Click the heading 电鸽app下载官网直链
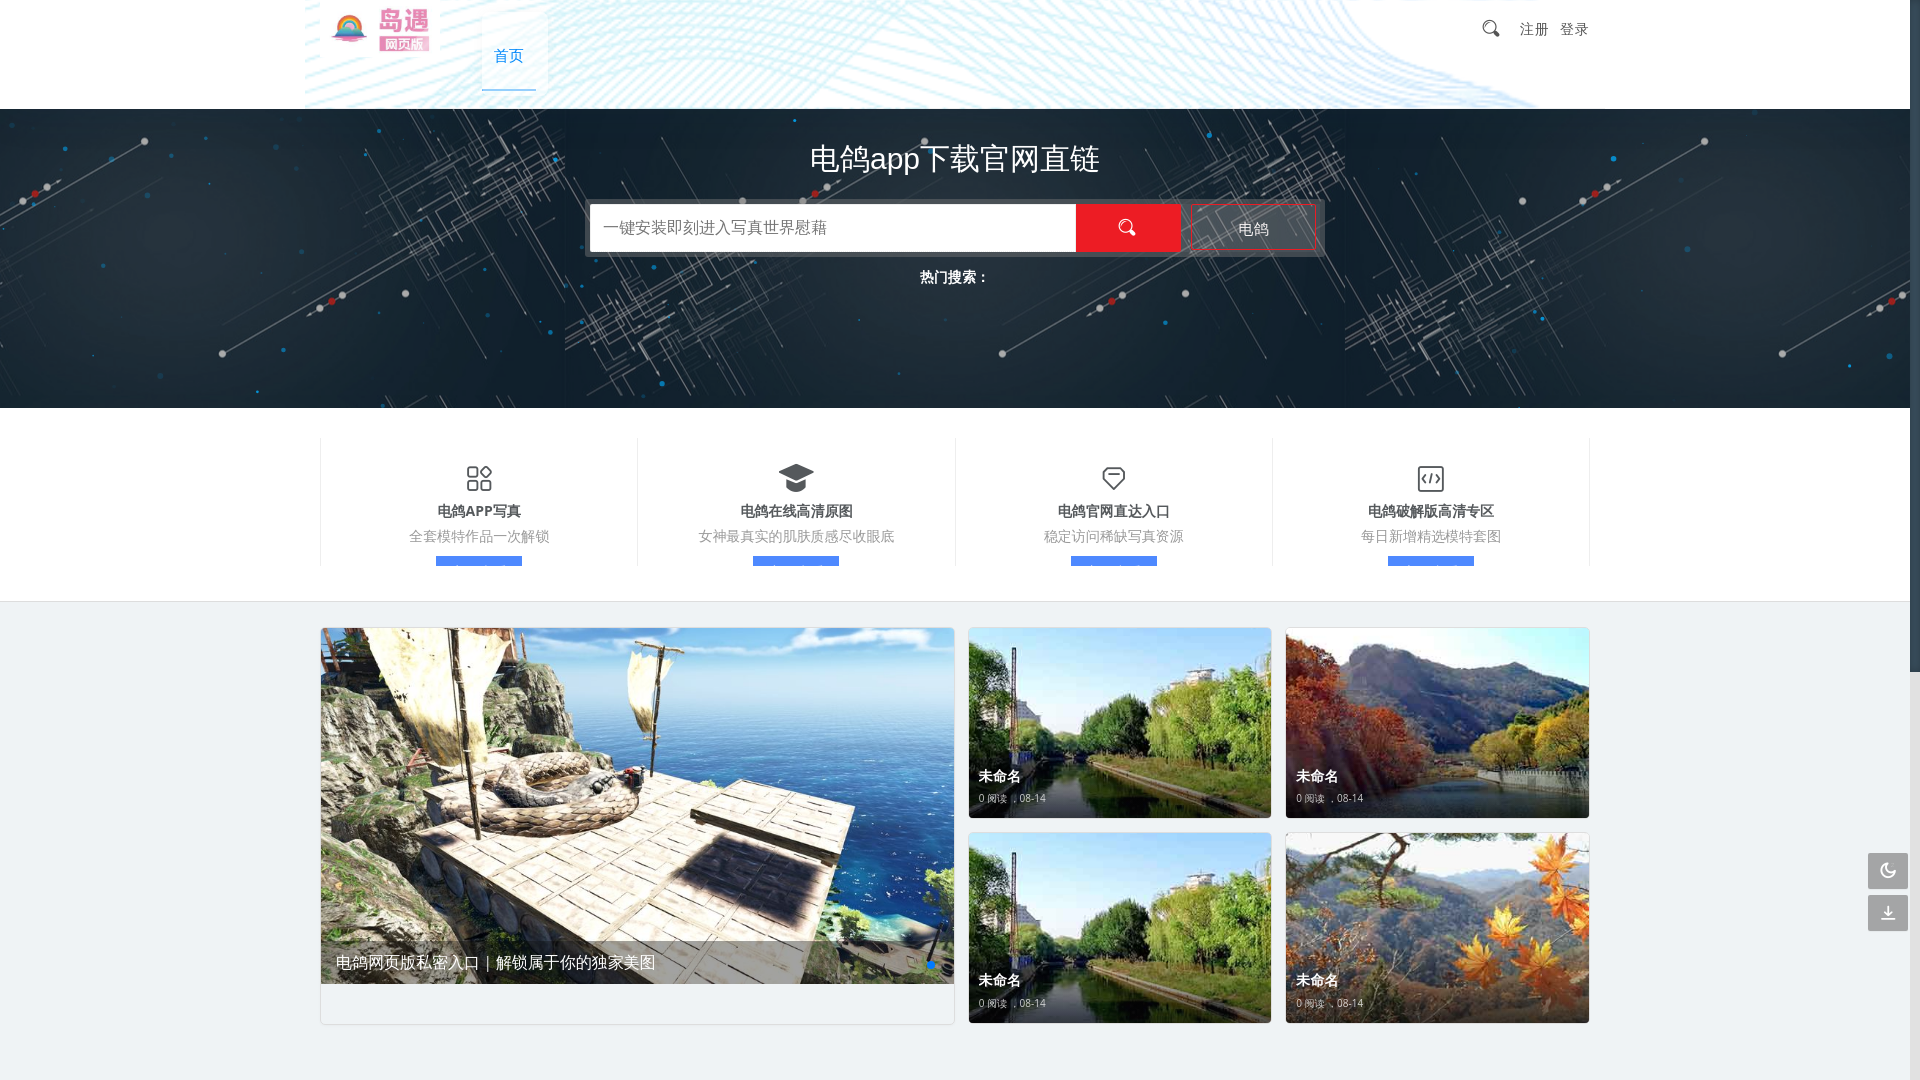Viewport: 1920px width, 1080px height. (x=954, y=159)
